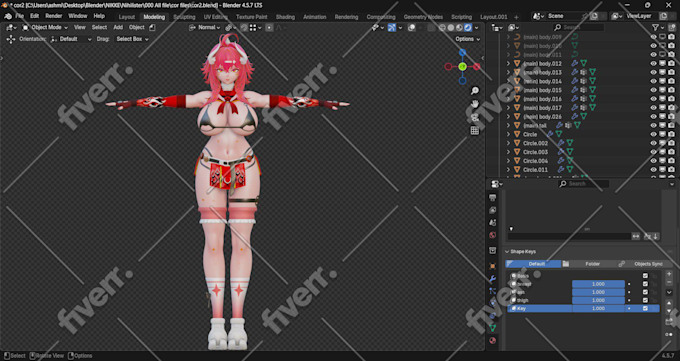Click the modifier wrench icon on body.012 row
Screen dimensions: 680x361
(x=575, y=64)
